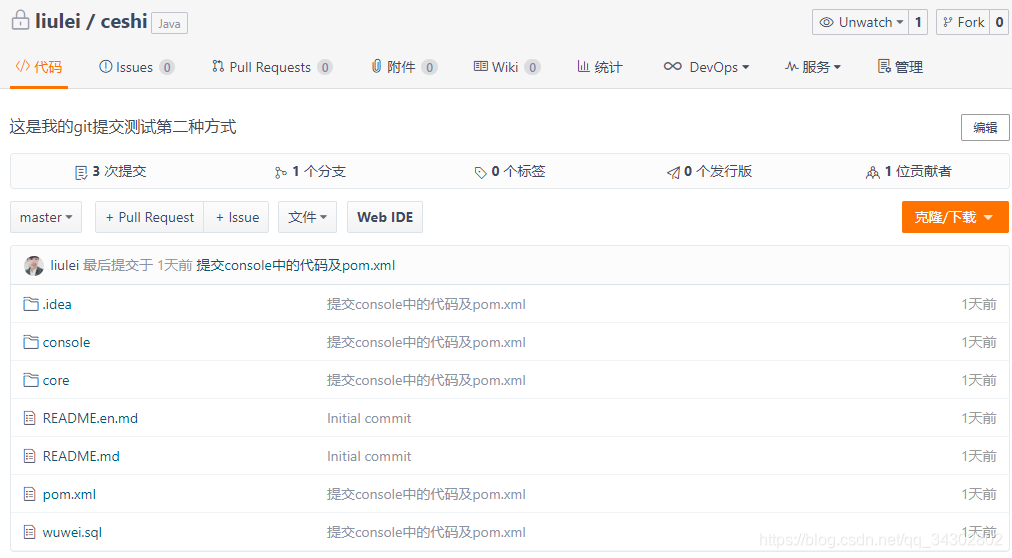Expand the 文件 dropdown button
Screen dimensions: 1012x558
coord(307,217)
